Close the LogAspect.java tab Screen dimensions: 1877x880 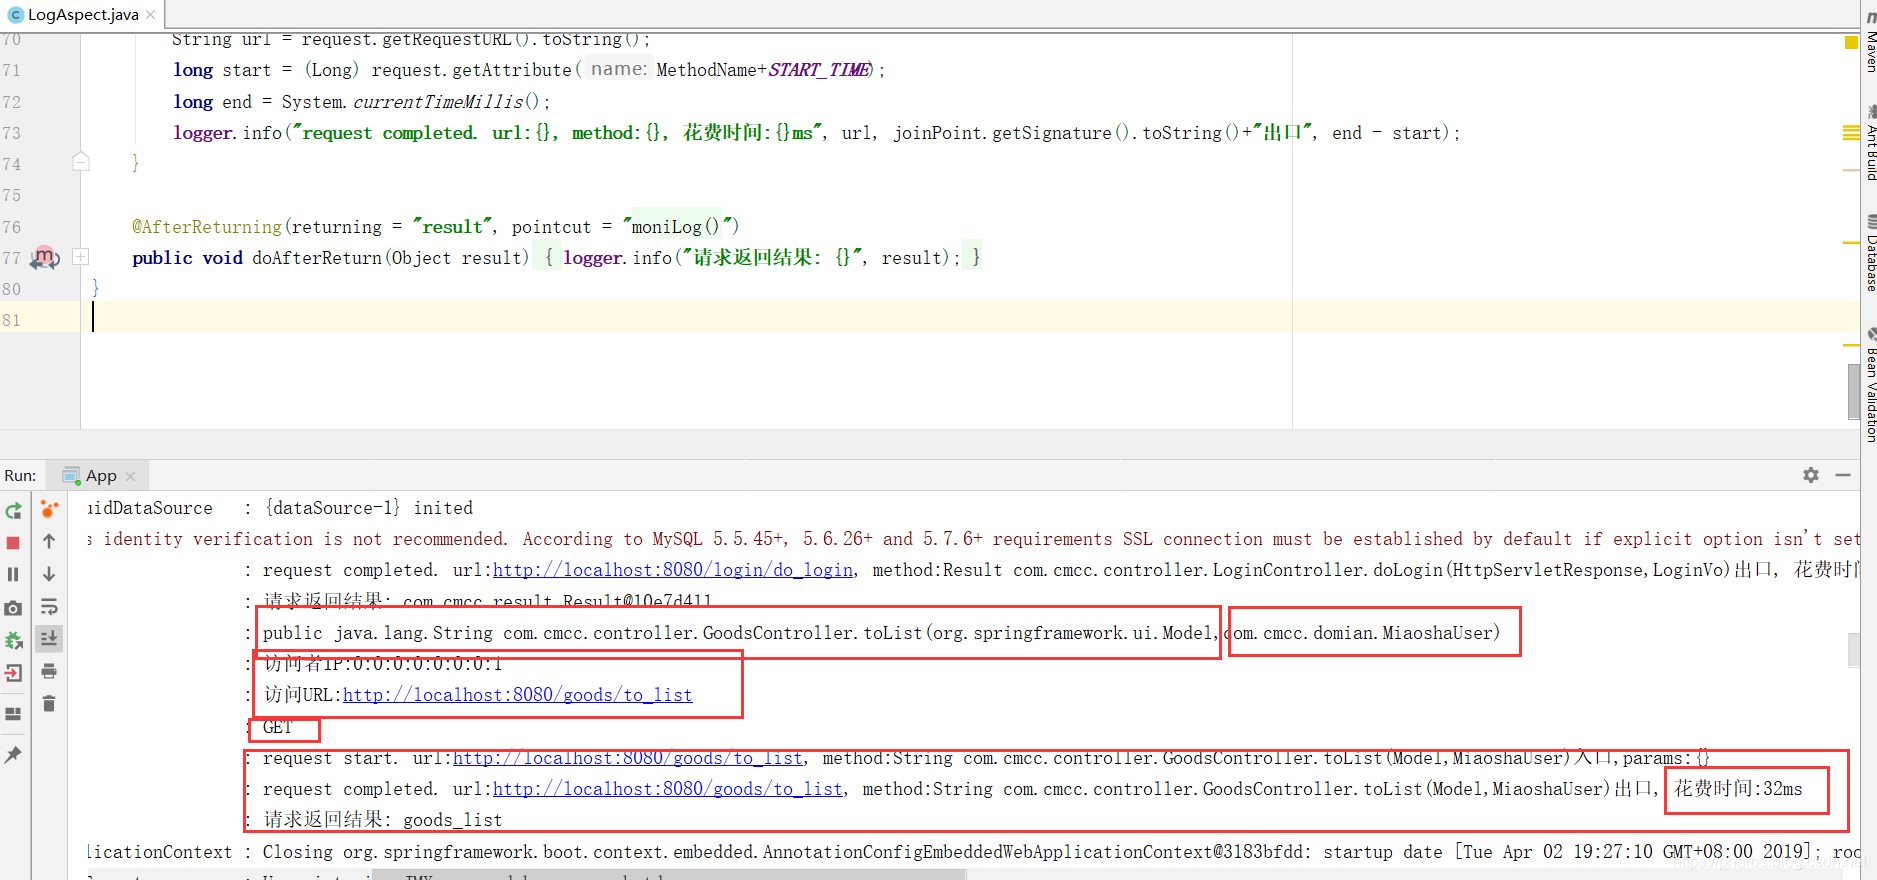151,15
